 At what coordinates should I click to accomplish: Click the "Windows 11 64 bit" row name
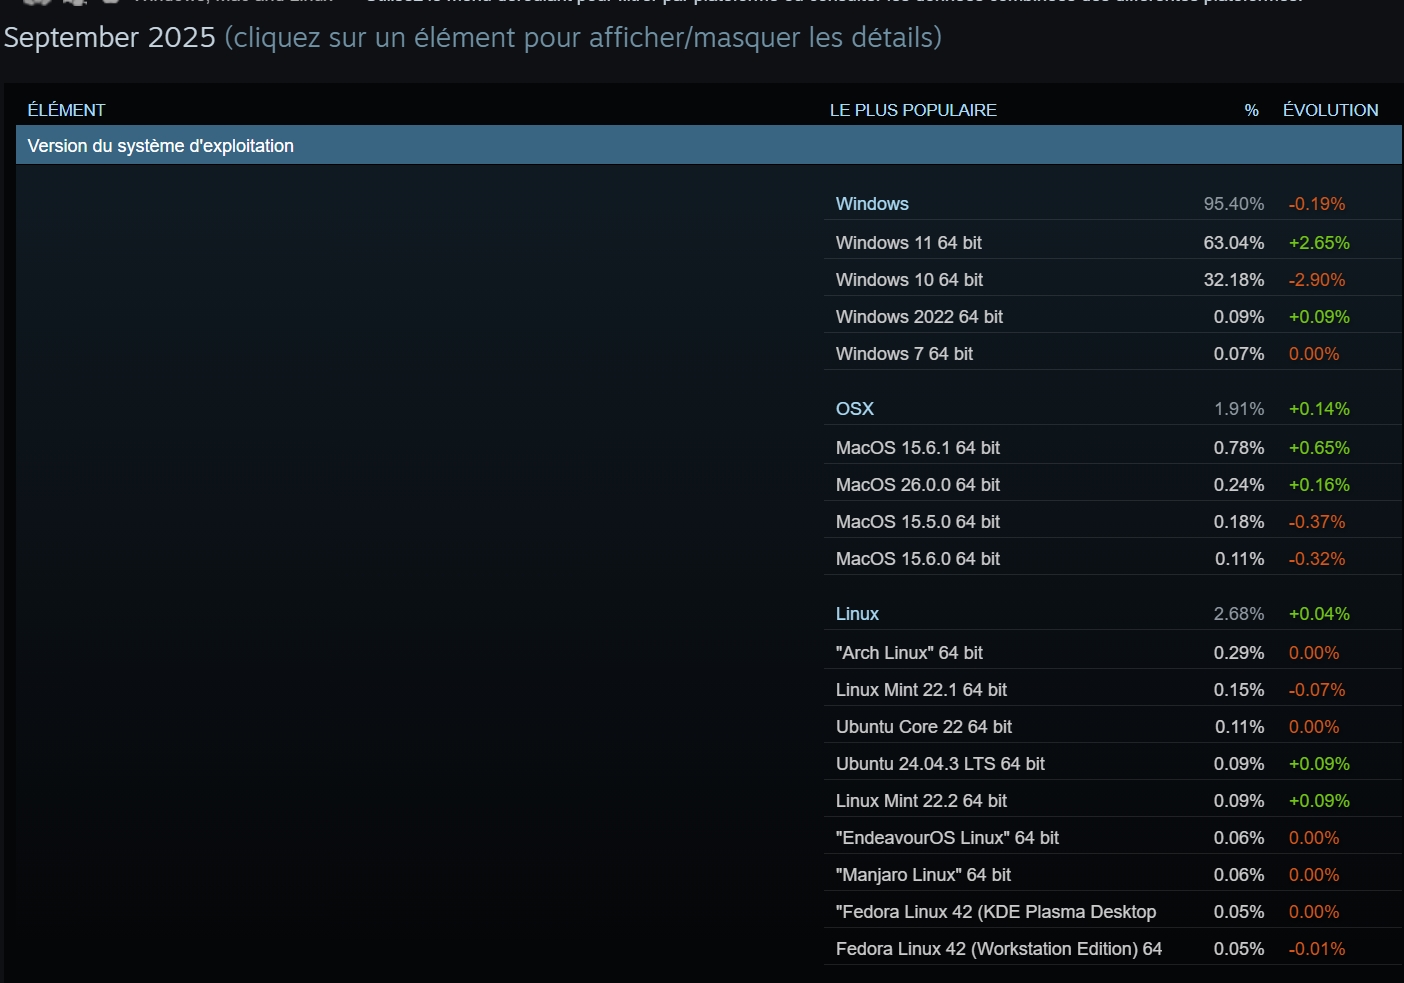909,243
